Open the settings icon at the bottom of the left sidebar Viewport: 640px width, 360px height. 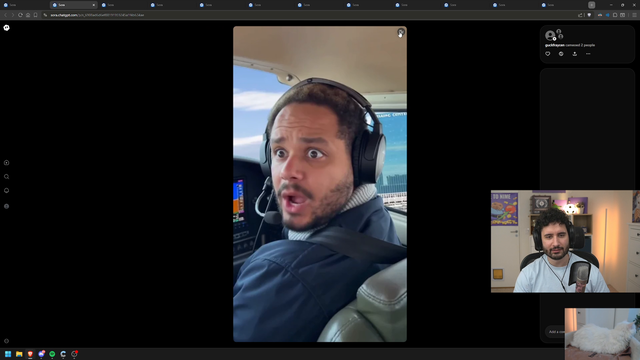(7, 341)
